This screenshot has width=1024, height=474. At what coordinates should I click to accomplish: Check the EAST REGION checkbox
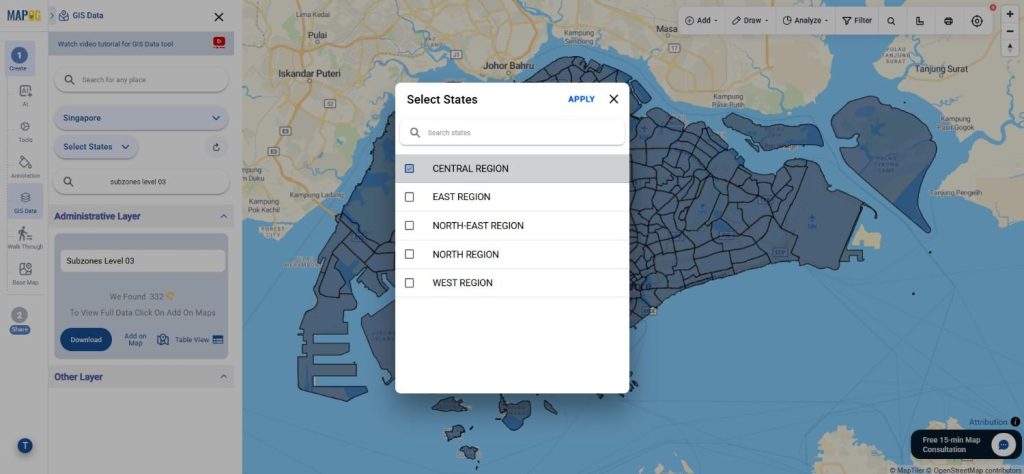[x=409, y=197]
